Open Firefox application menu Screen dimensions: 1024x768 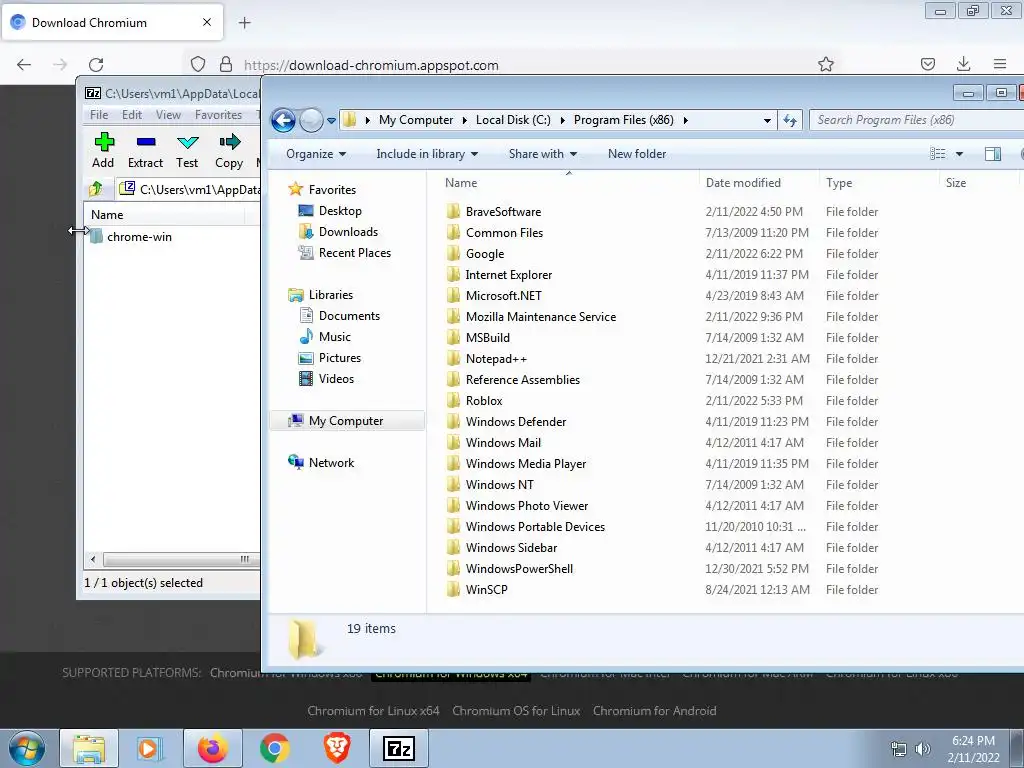[1000, 64]
